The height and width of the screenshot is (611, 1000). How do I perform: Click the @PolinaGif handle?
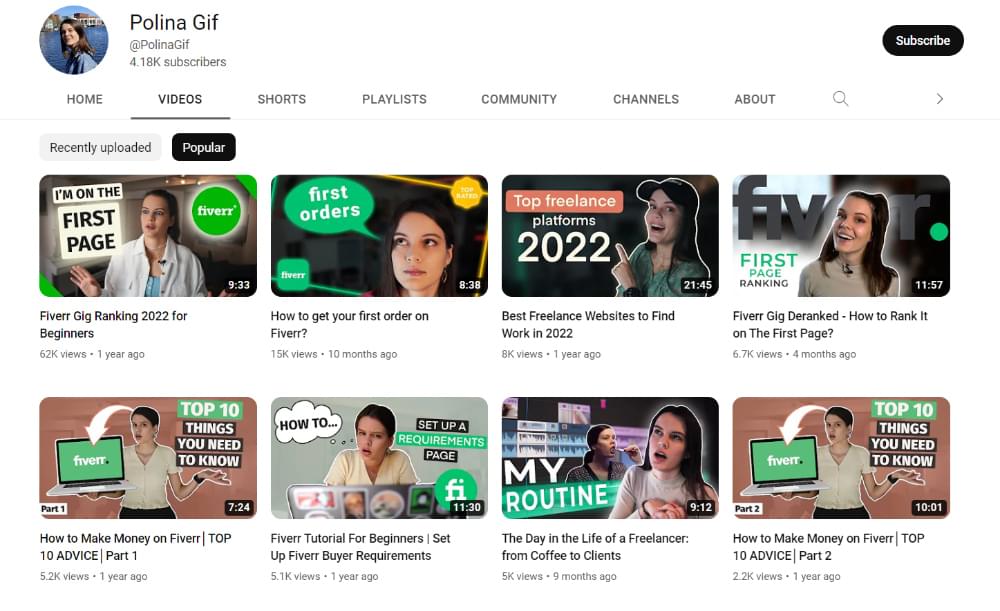(160, 44)
